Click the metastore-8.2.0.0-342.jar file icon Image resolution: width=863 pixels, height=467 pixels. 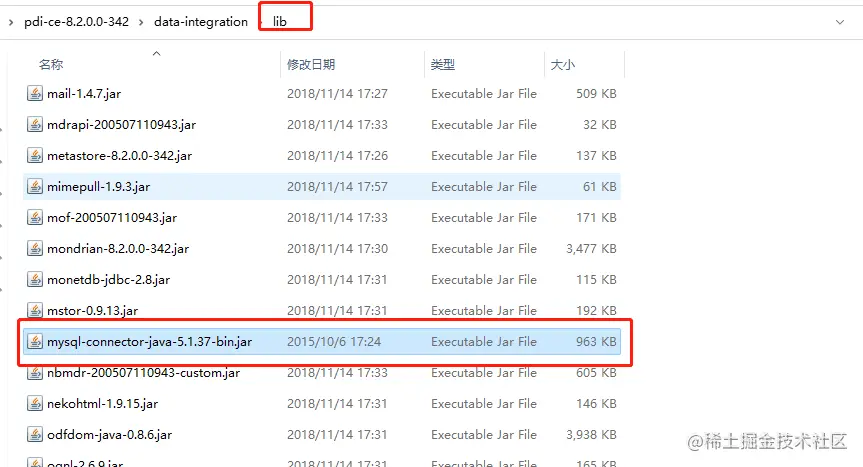coord(35,156)
